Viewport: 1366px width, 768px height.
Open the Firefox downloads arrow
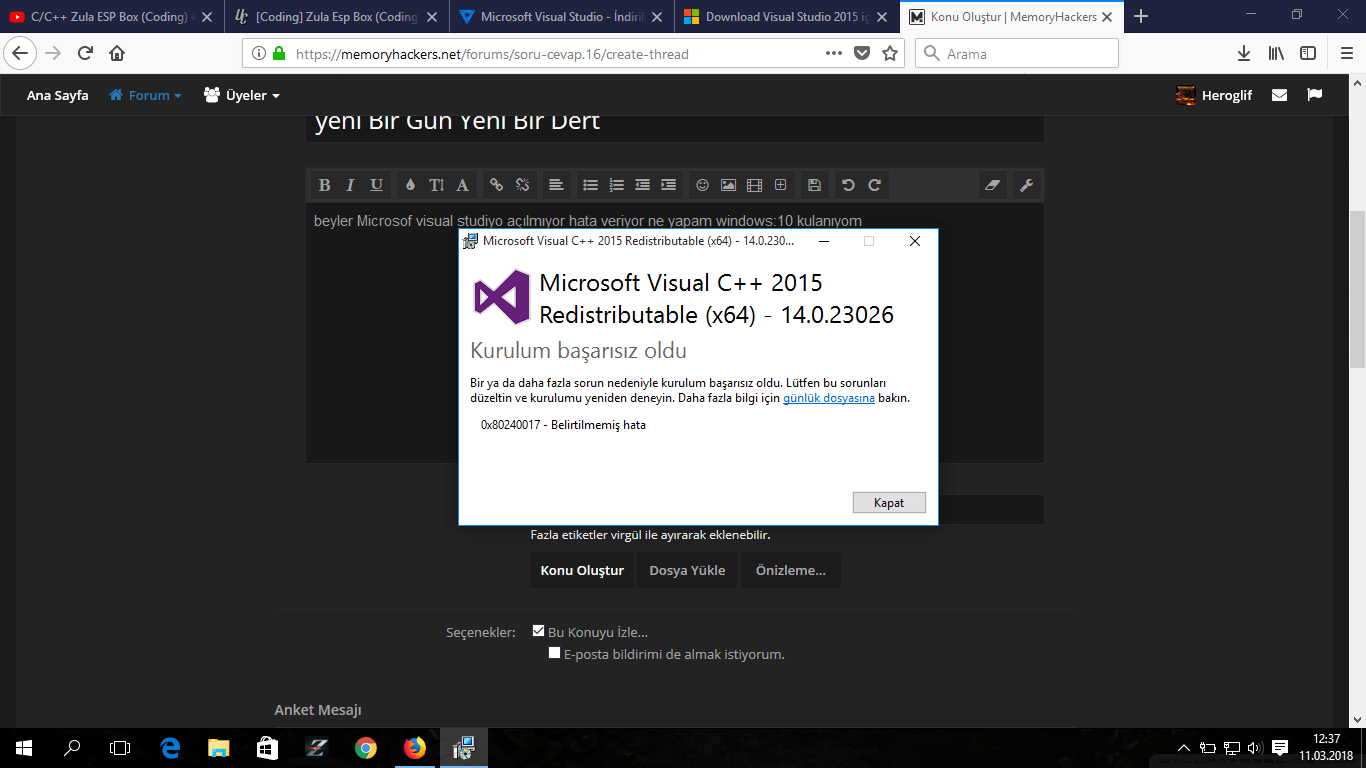tap(1244, 54)
